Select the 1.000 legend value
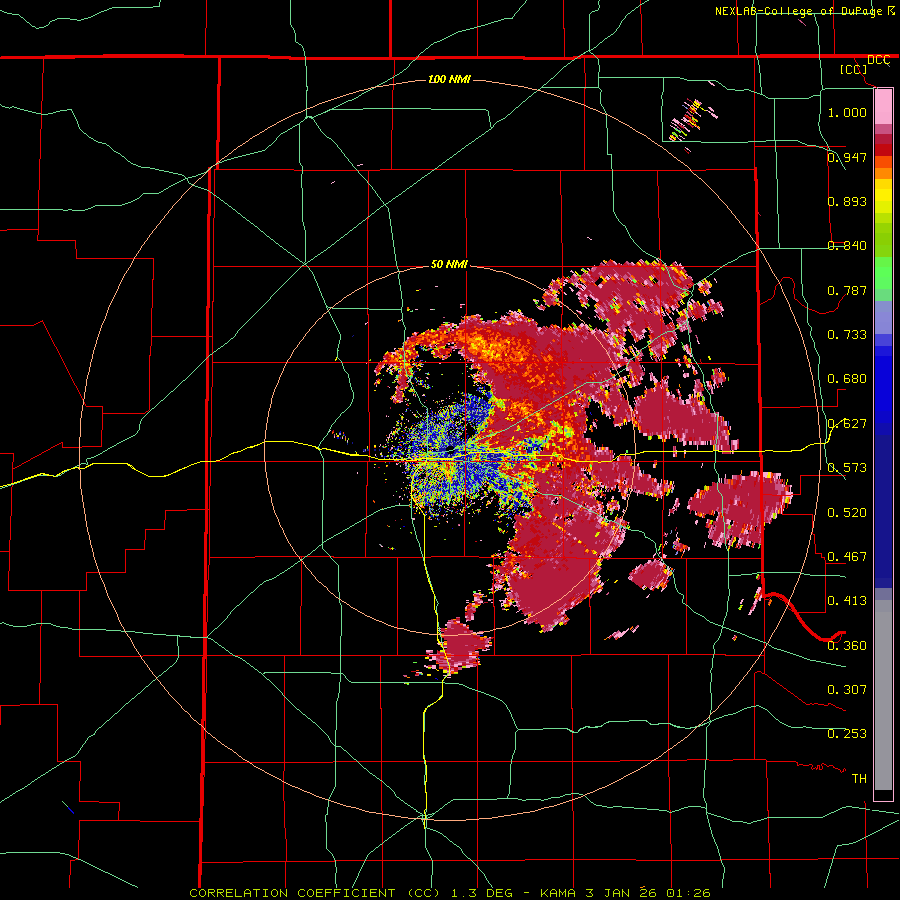The image size is (900, 900). 847,112
